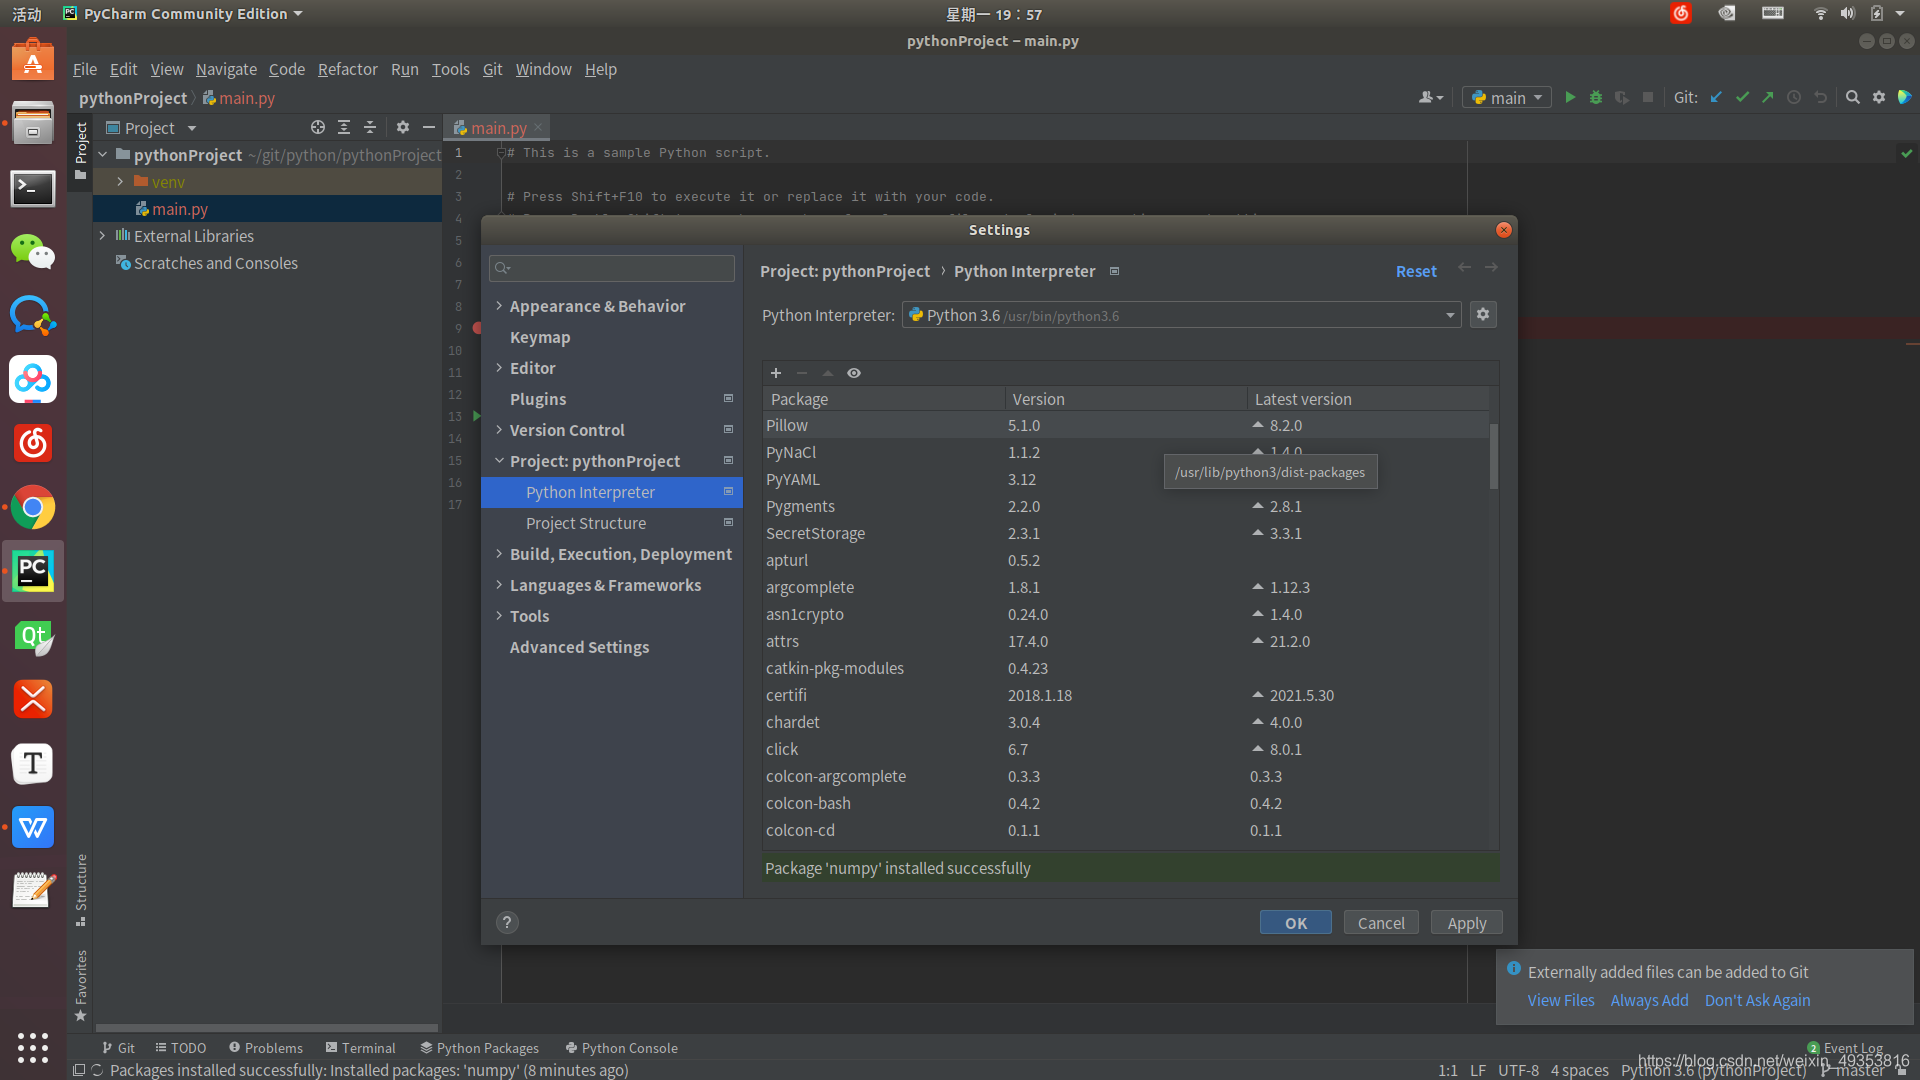Viewport: 1920px width, 1080px height.
Task: Click the Run main green play icon
Action: click(x=1570, y=97)
